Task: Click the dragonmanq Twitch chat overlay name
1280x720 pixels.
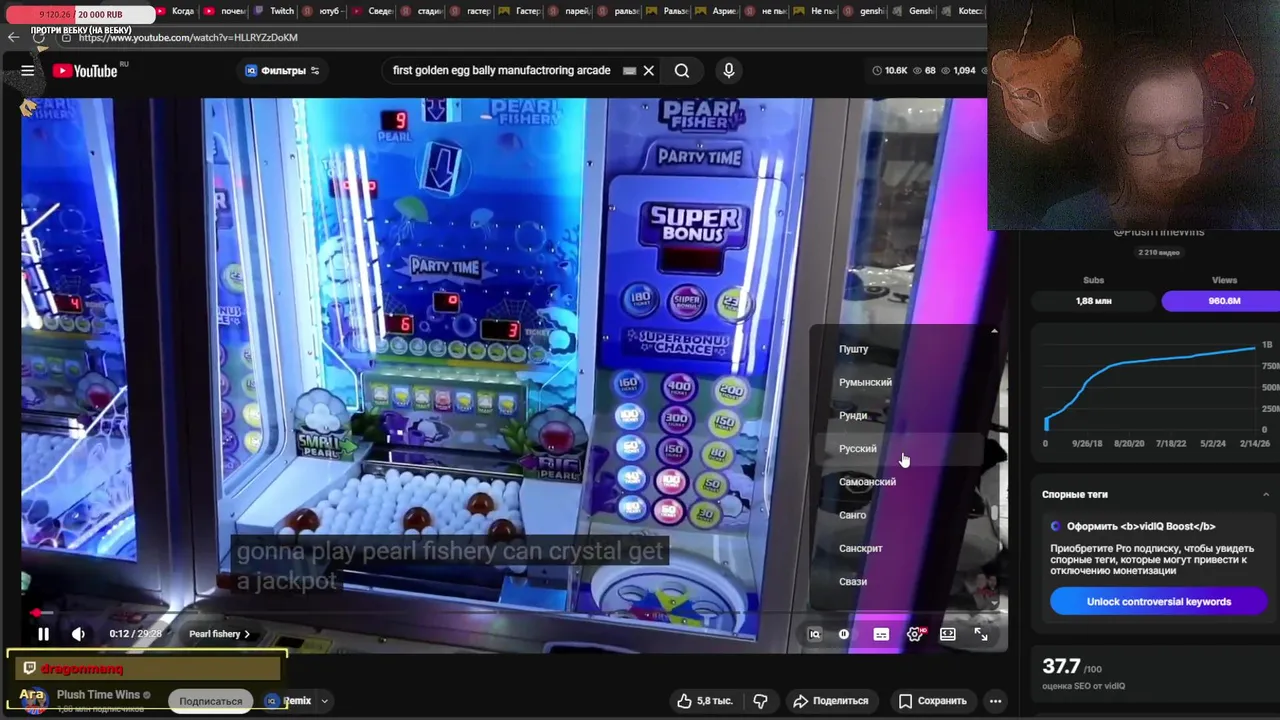Action: pos(82,668)
